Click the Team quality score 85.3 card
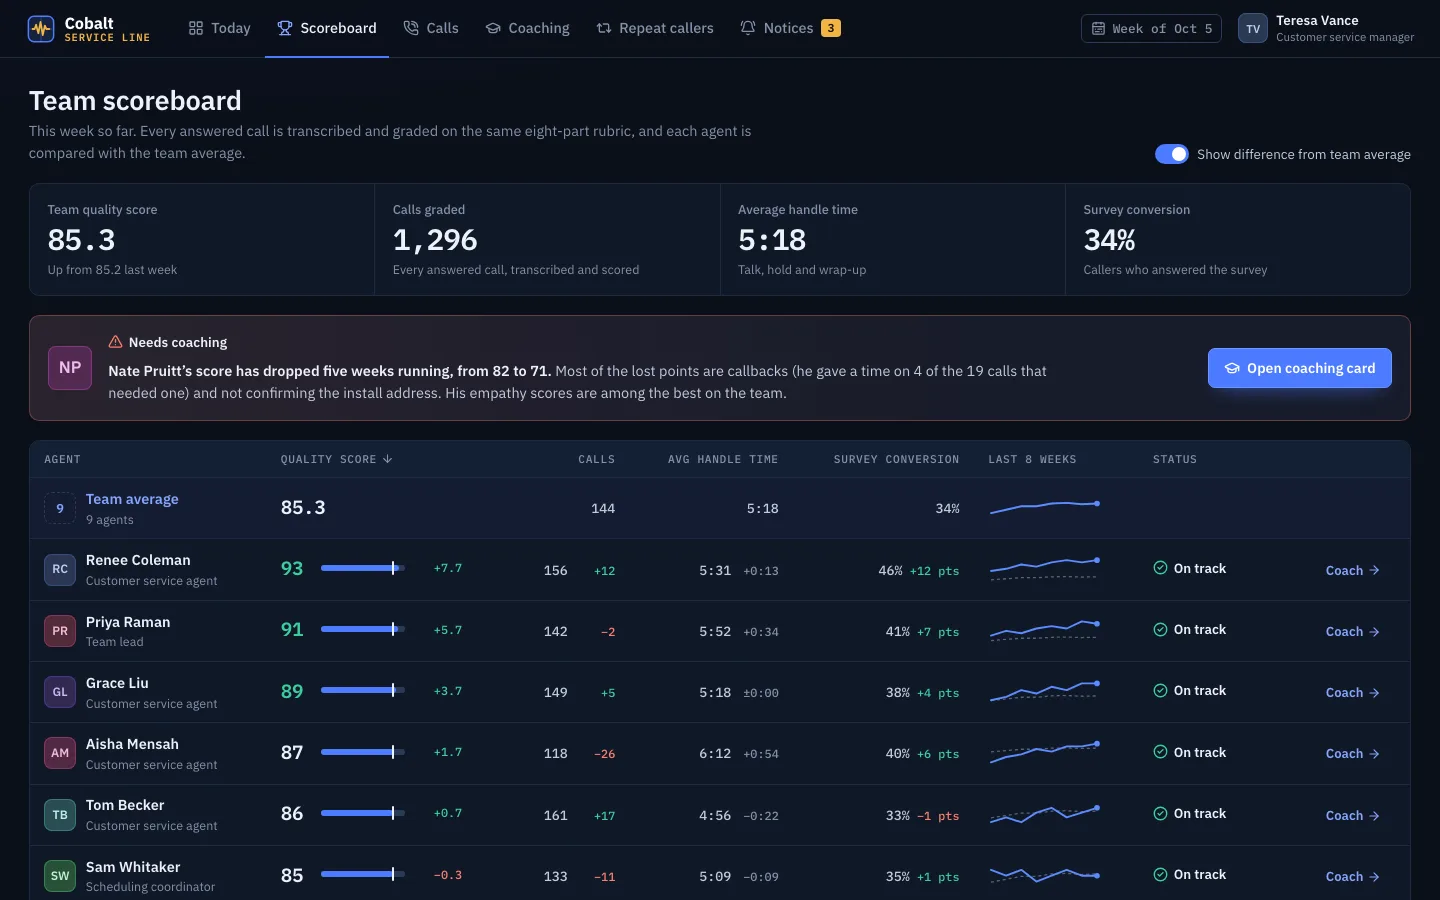 pos(202,239)
